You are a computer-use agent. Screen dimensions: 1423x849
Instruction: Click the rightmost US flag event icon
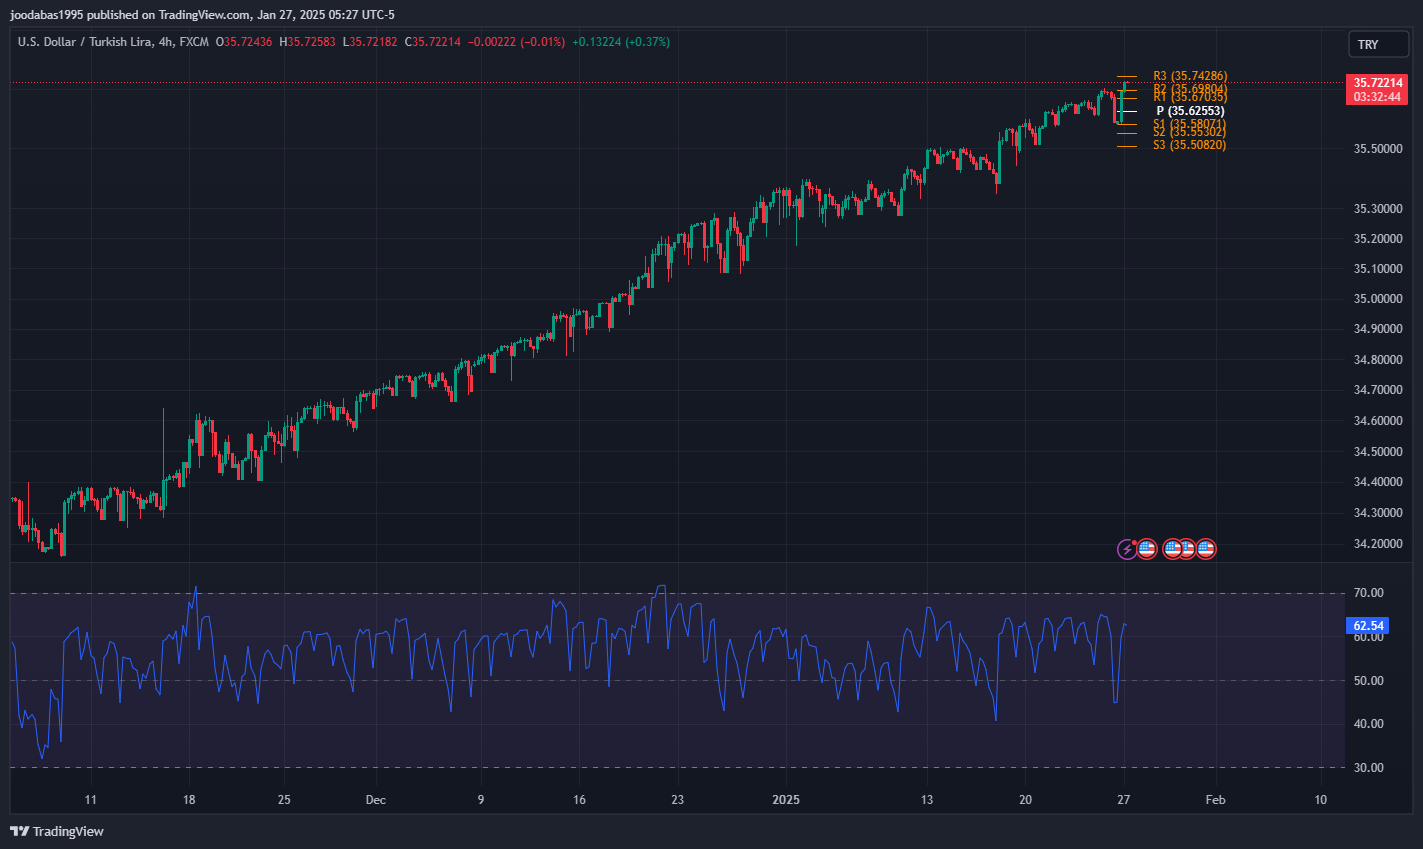click(x=1206, y=549)
